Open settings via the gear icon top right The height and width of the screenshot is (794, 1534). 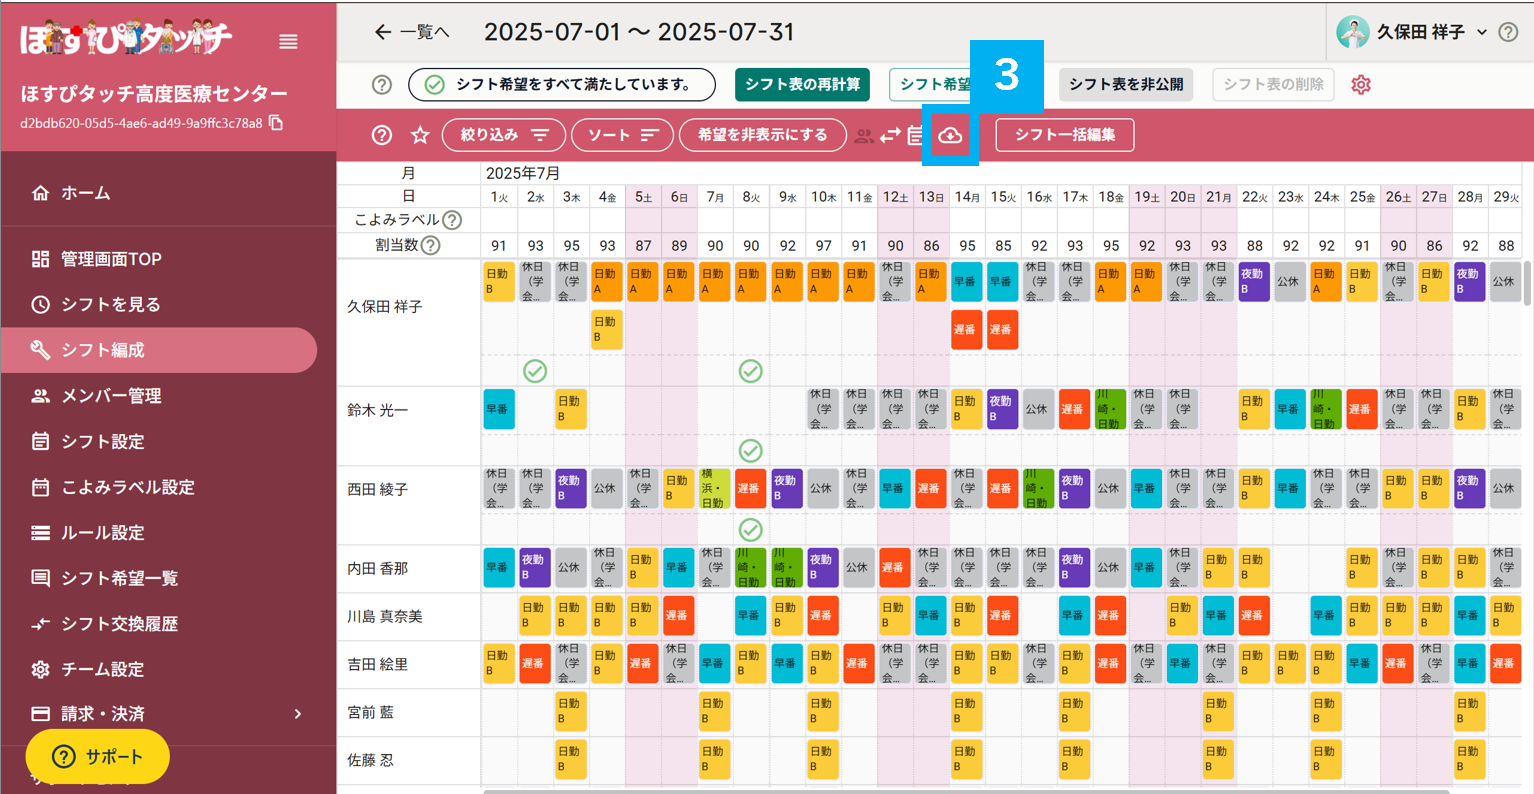pos(1361,85)
